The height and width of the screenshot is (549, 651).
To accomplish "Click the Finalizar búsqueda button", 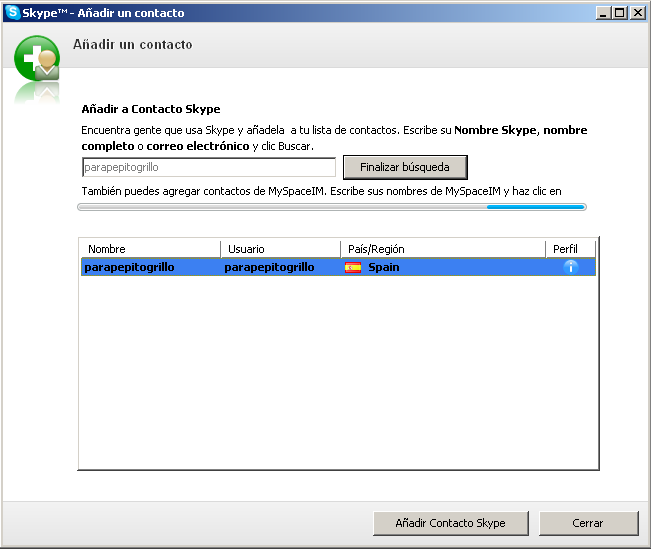I will (405, 167).
